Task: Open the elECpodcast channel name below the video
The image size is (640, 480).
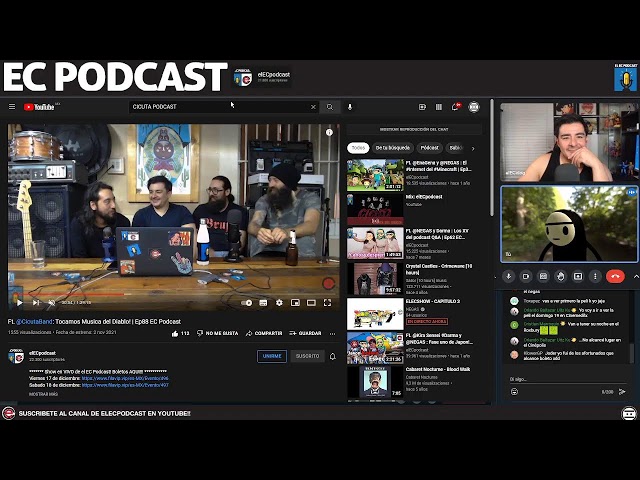Action: [x=42, y=353]
